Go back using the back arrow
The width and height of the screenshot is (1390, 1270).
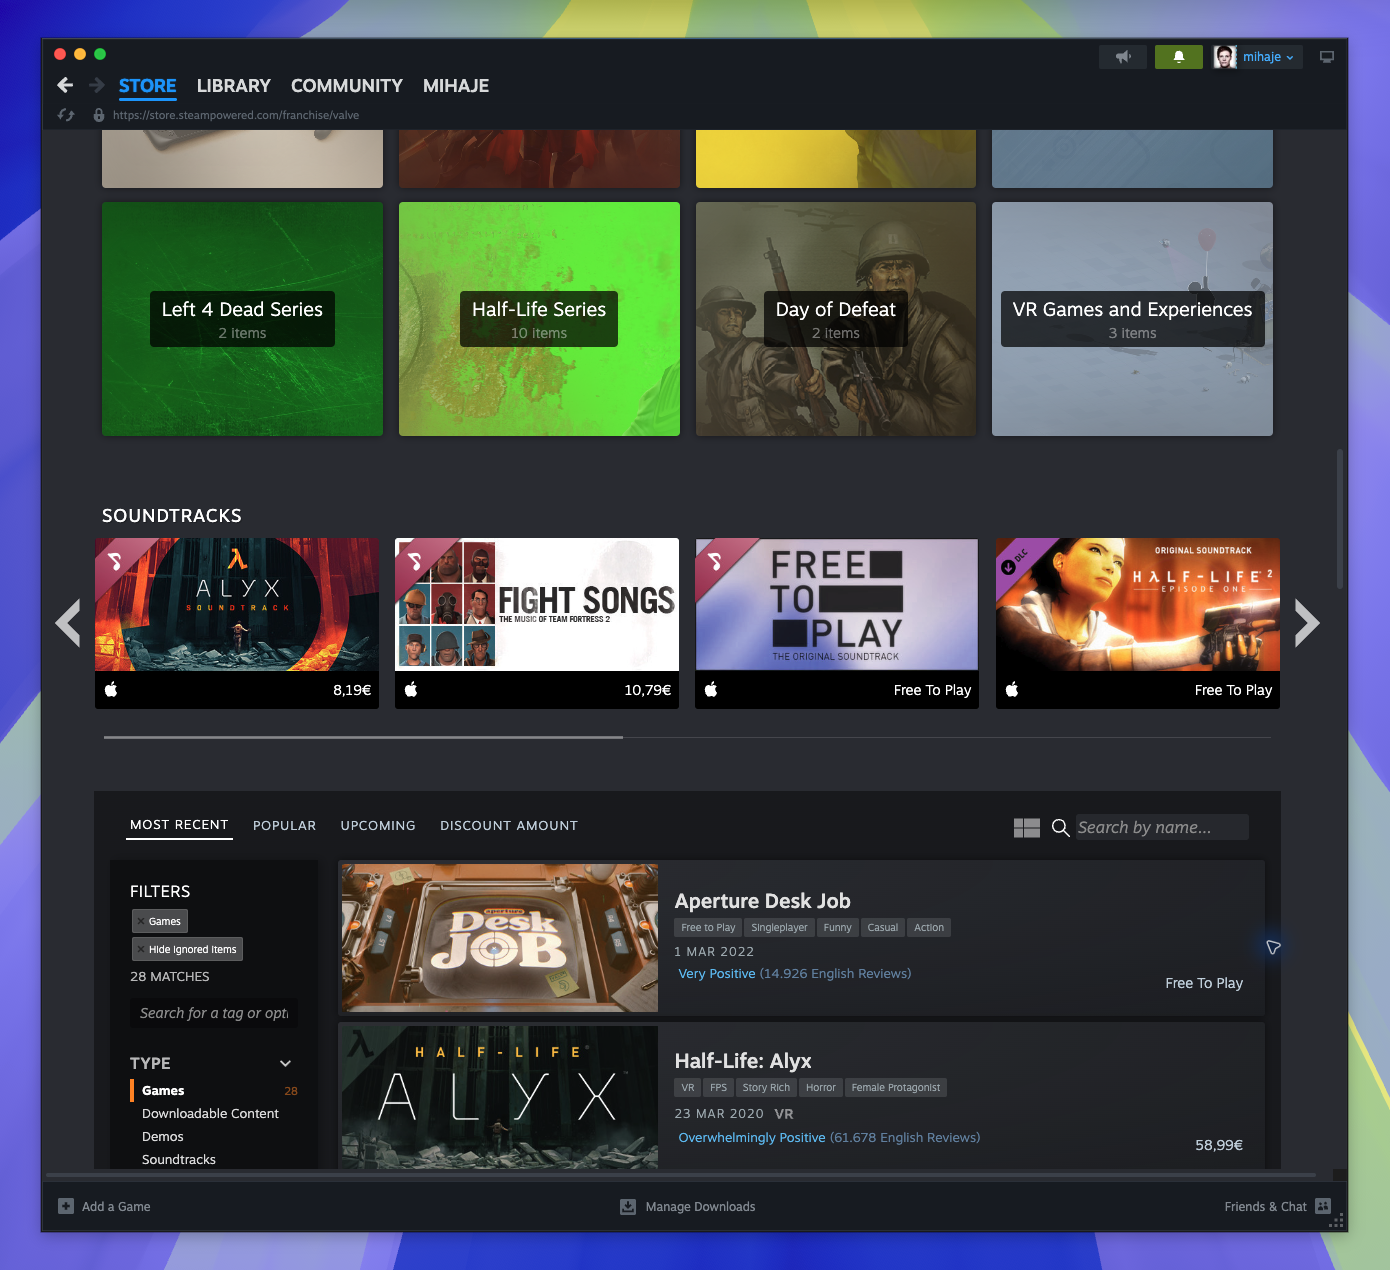[65, 85]
